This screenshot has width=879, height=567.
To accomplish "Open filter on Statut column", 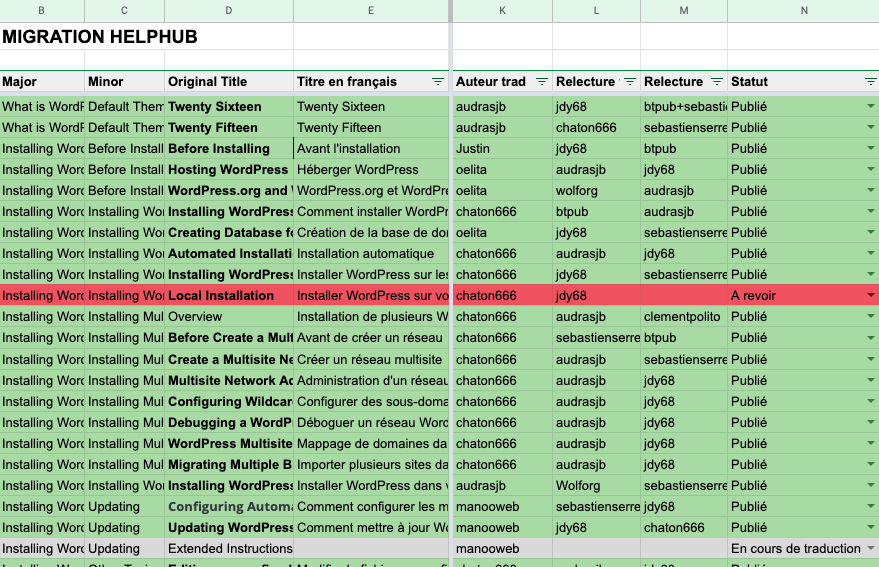I will (871, 82).
